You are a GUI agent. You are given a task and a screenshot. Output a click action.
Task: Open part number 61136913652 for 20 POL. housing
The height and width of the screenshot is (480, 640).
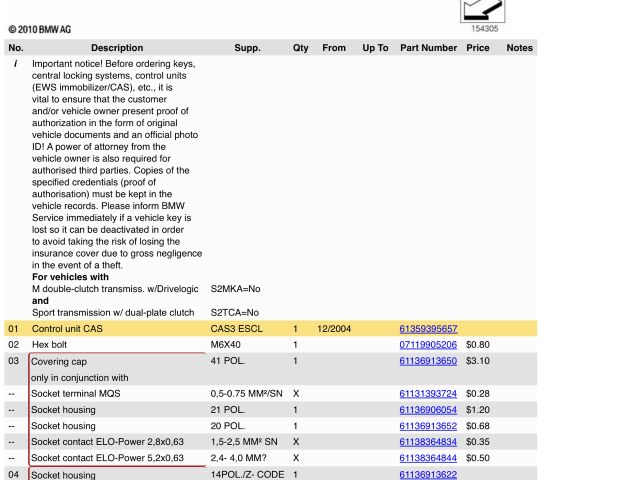428,426
